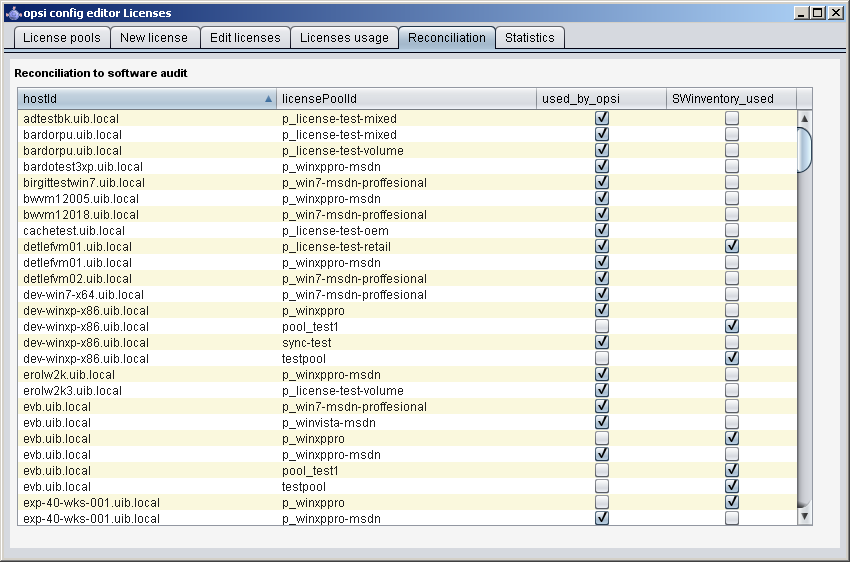Click the table's vertical scrollbar thumb
This screenshot has width=850, height=562.
click(804, 150)
